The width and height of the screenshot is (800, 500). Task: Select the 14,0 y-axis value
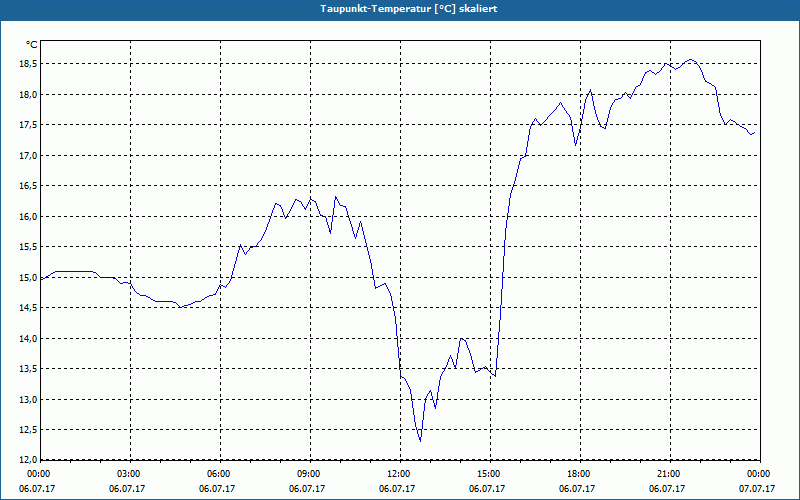(28, 338)
